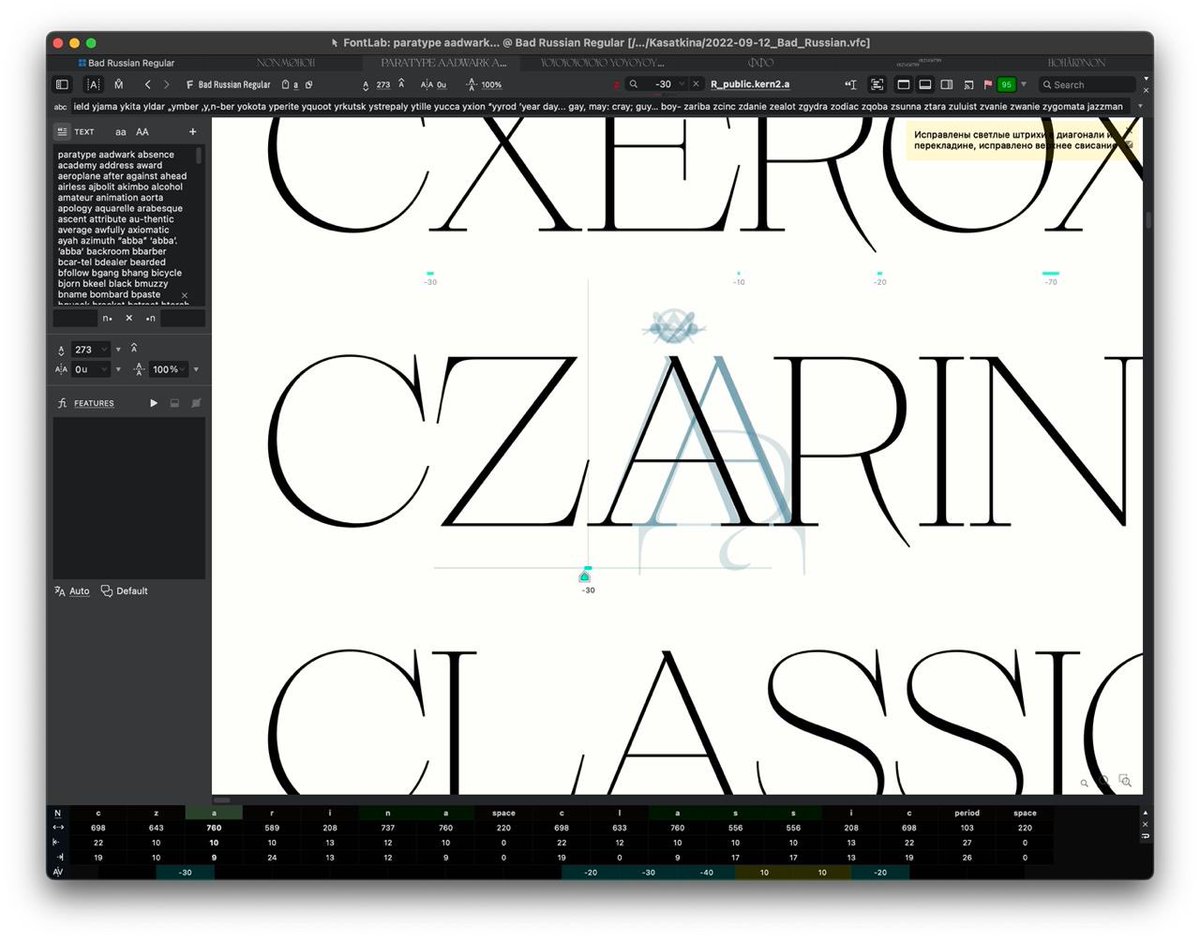
Task: Click Bad Russian Regular font name in toolbar
Action: 234,85
